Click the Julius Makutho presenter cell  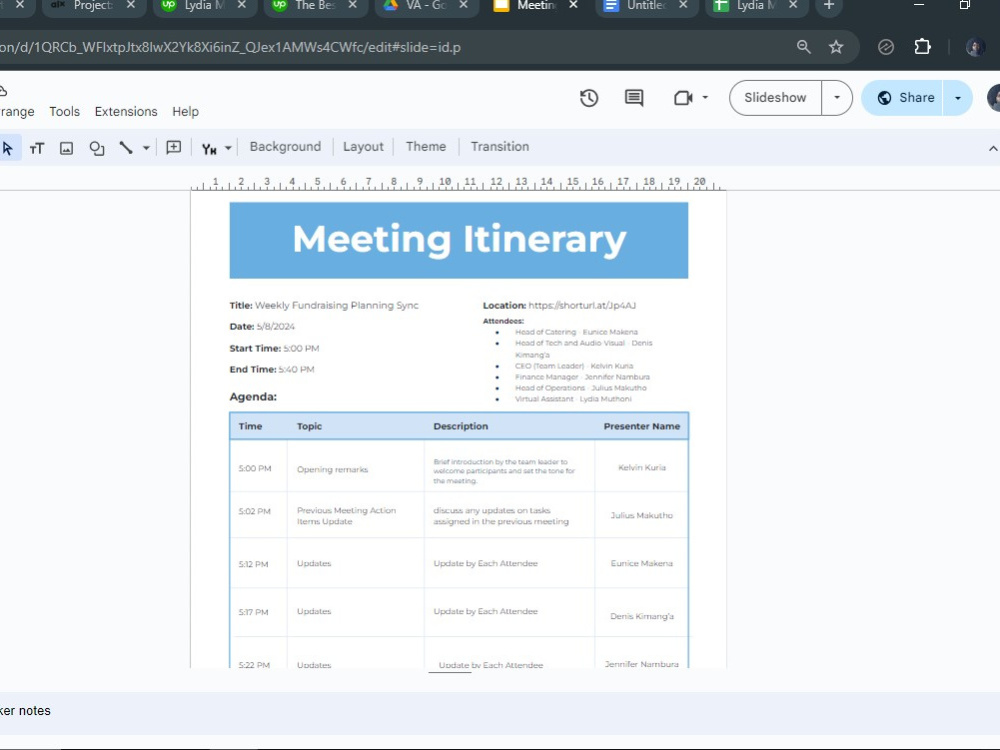[x=642, y=515]
